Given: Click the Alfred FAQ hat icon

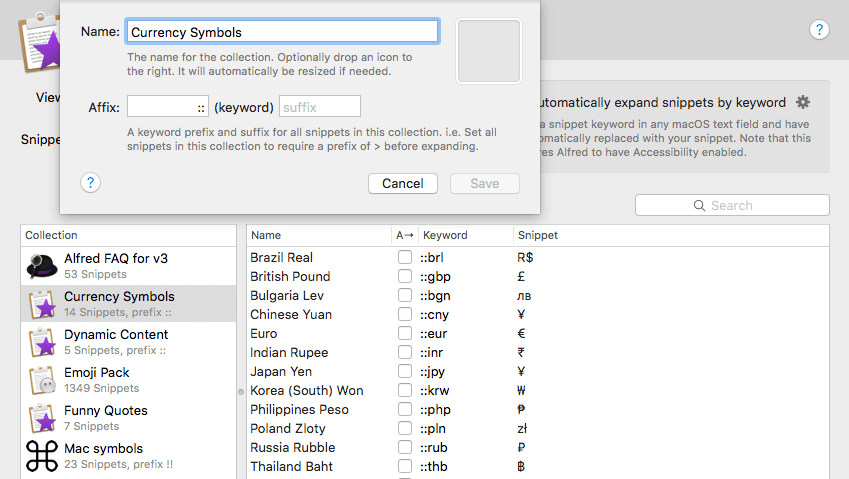Looking at the screenshot, I should pos(42,266).
